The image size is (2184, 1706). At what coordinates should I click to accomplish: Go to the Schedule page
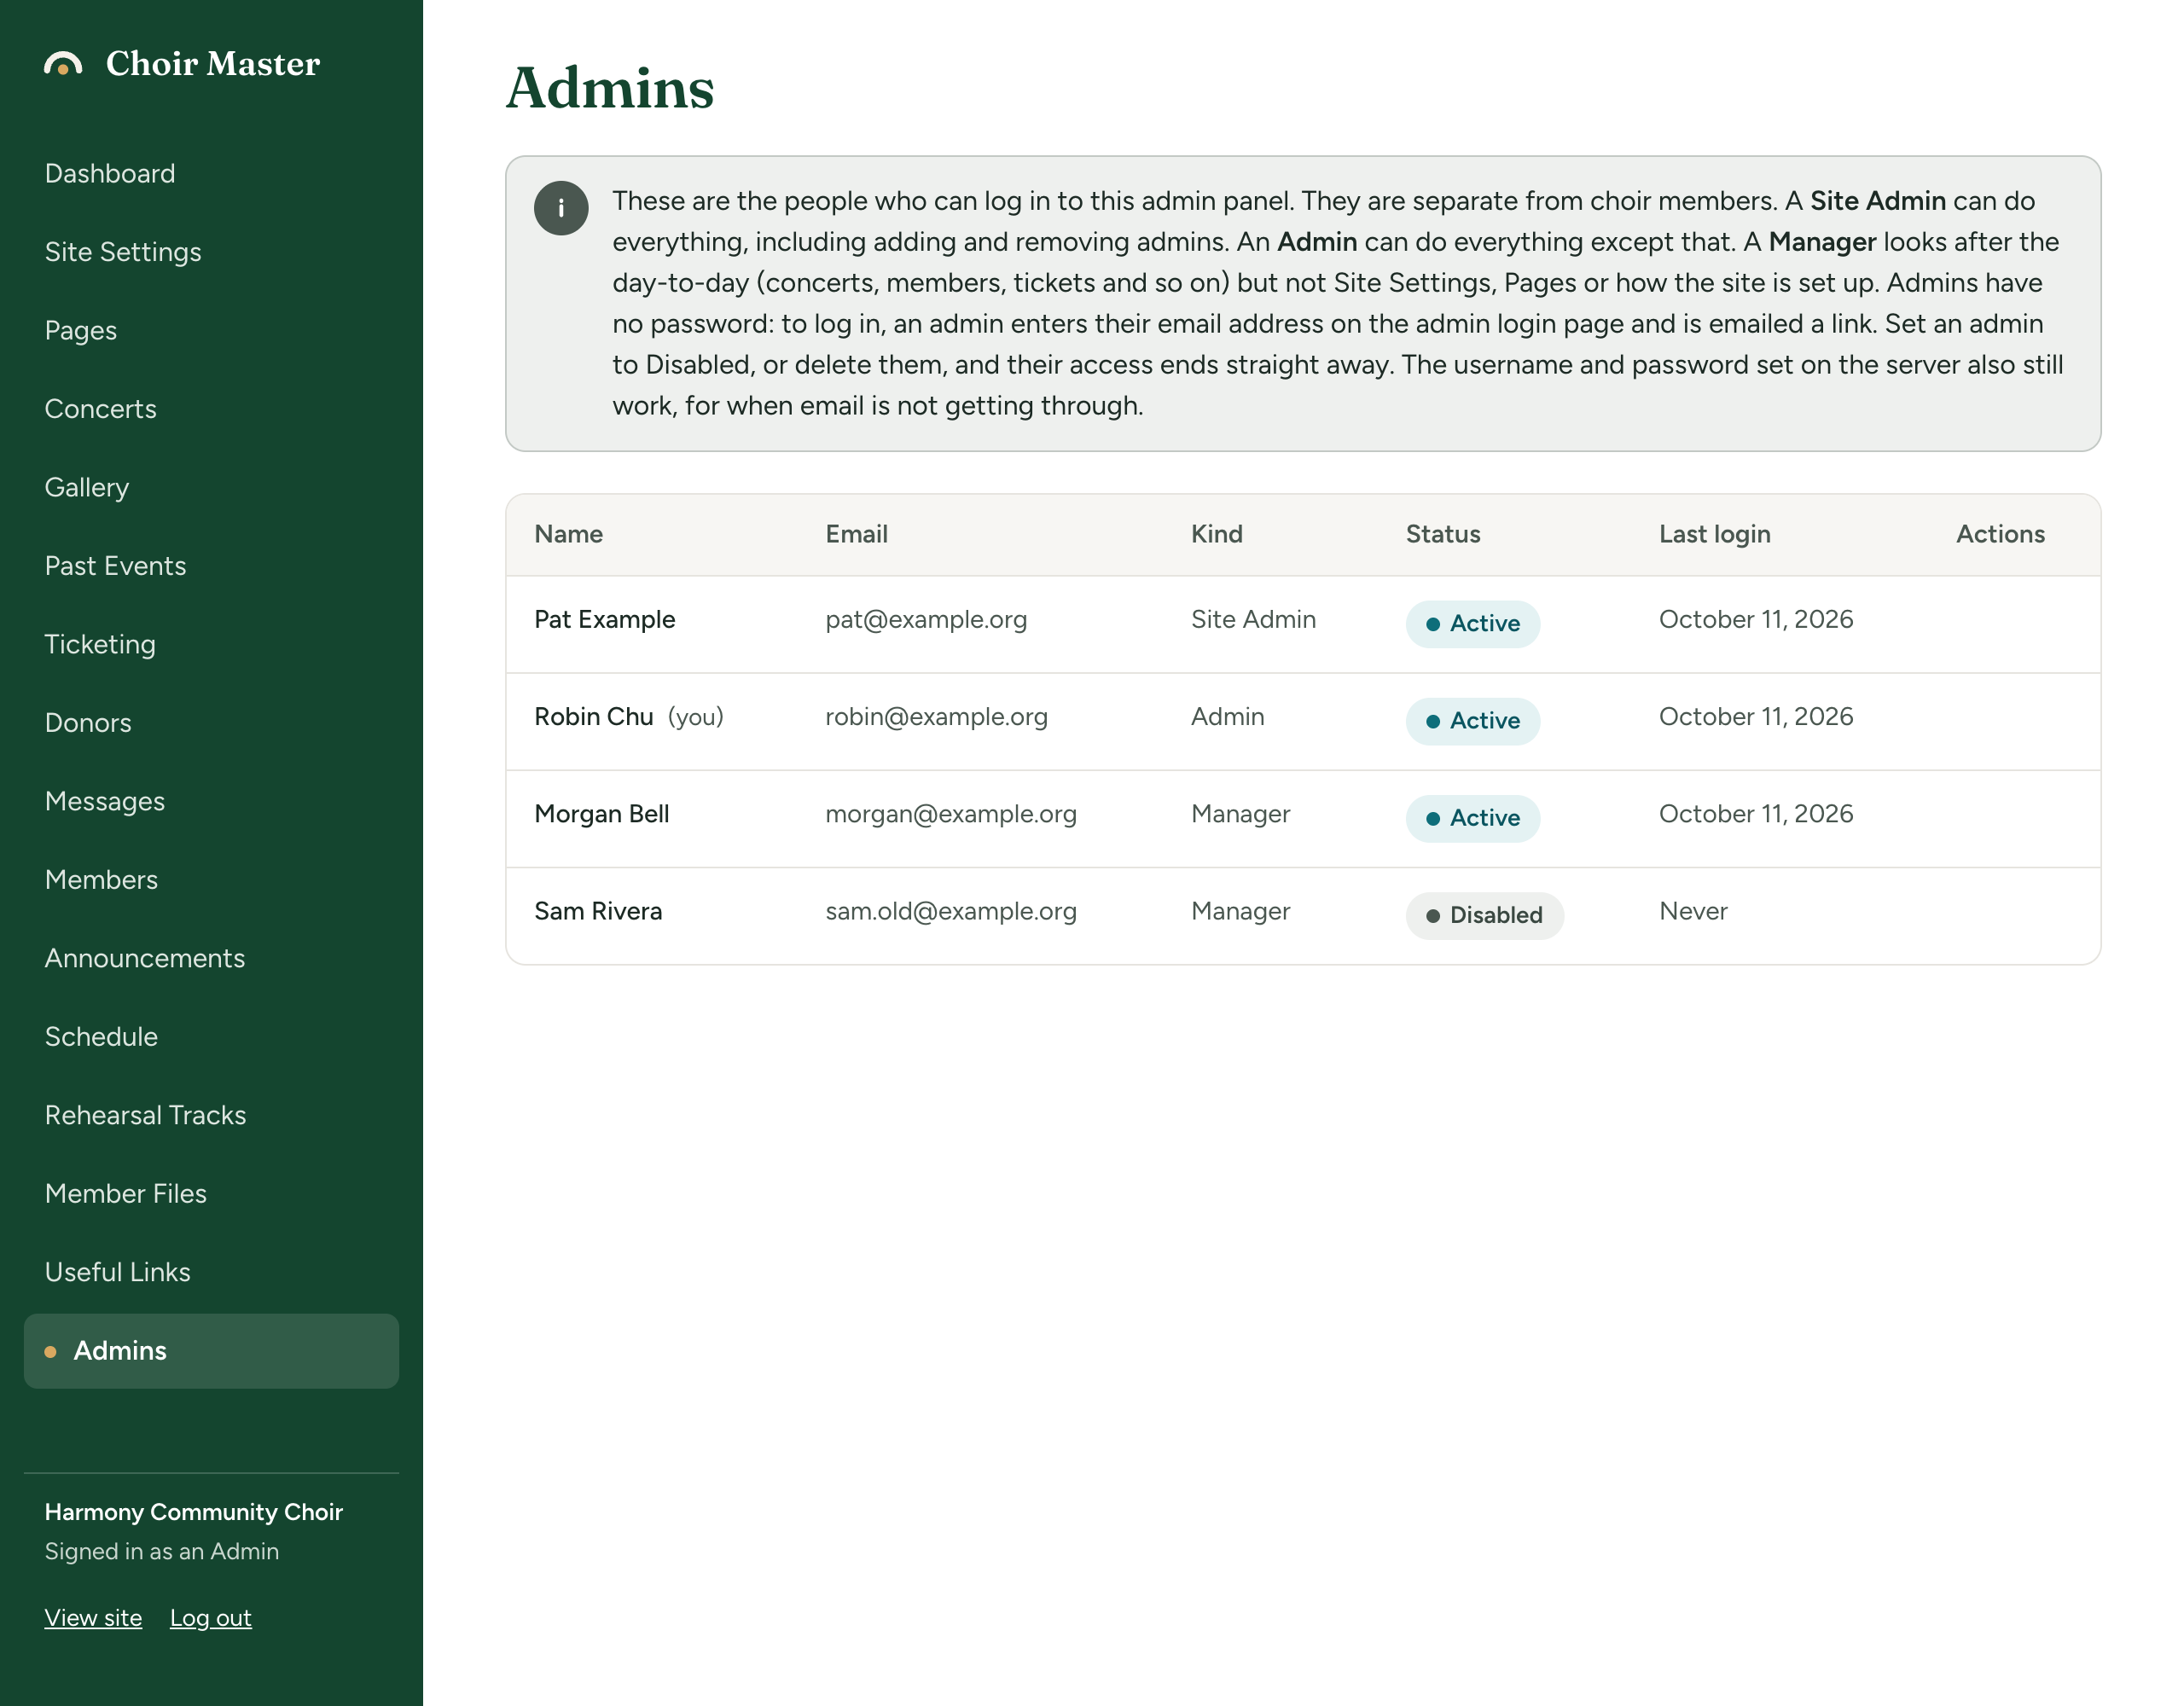[101, 1037]
